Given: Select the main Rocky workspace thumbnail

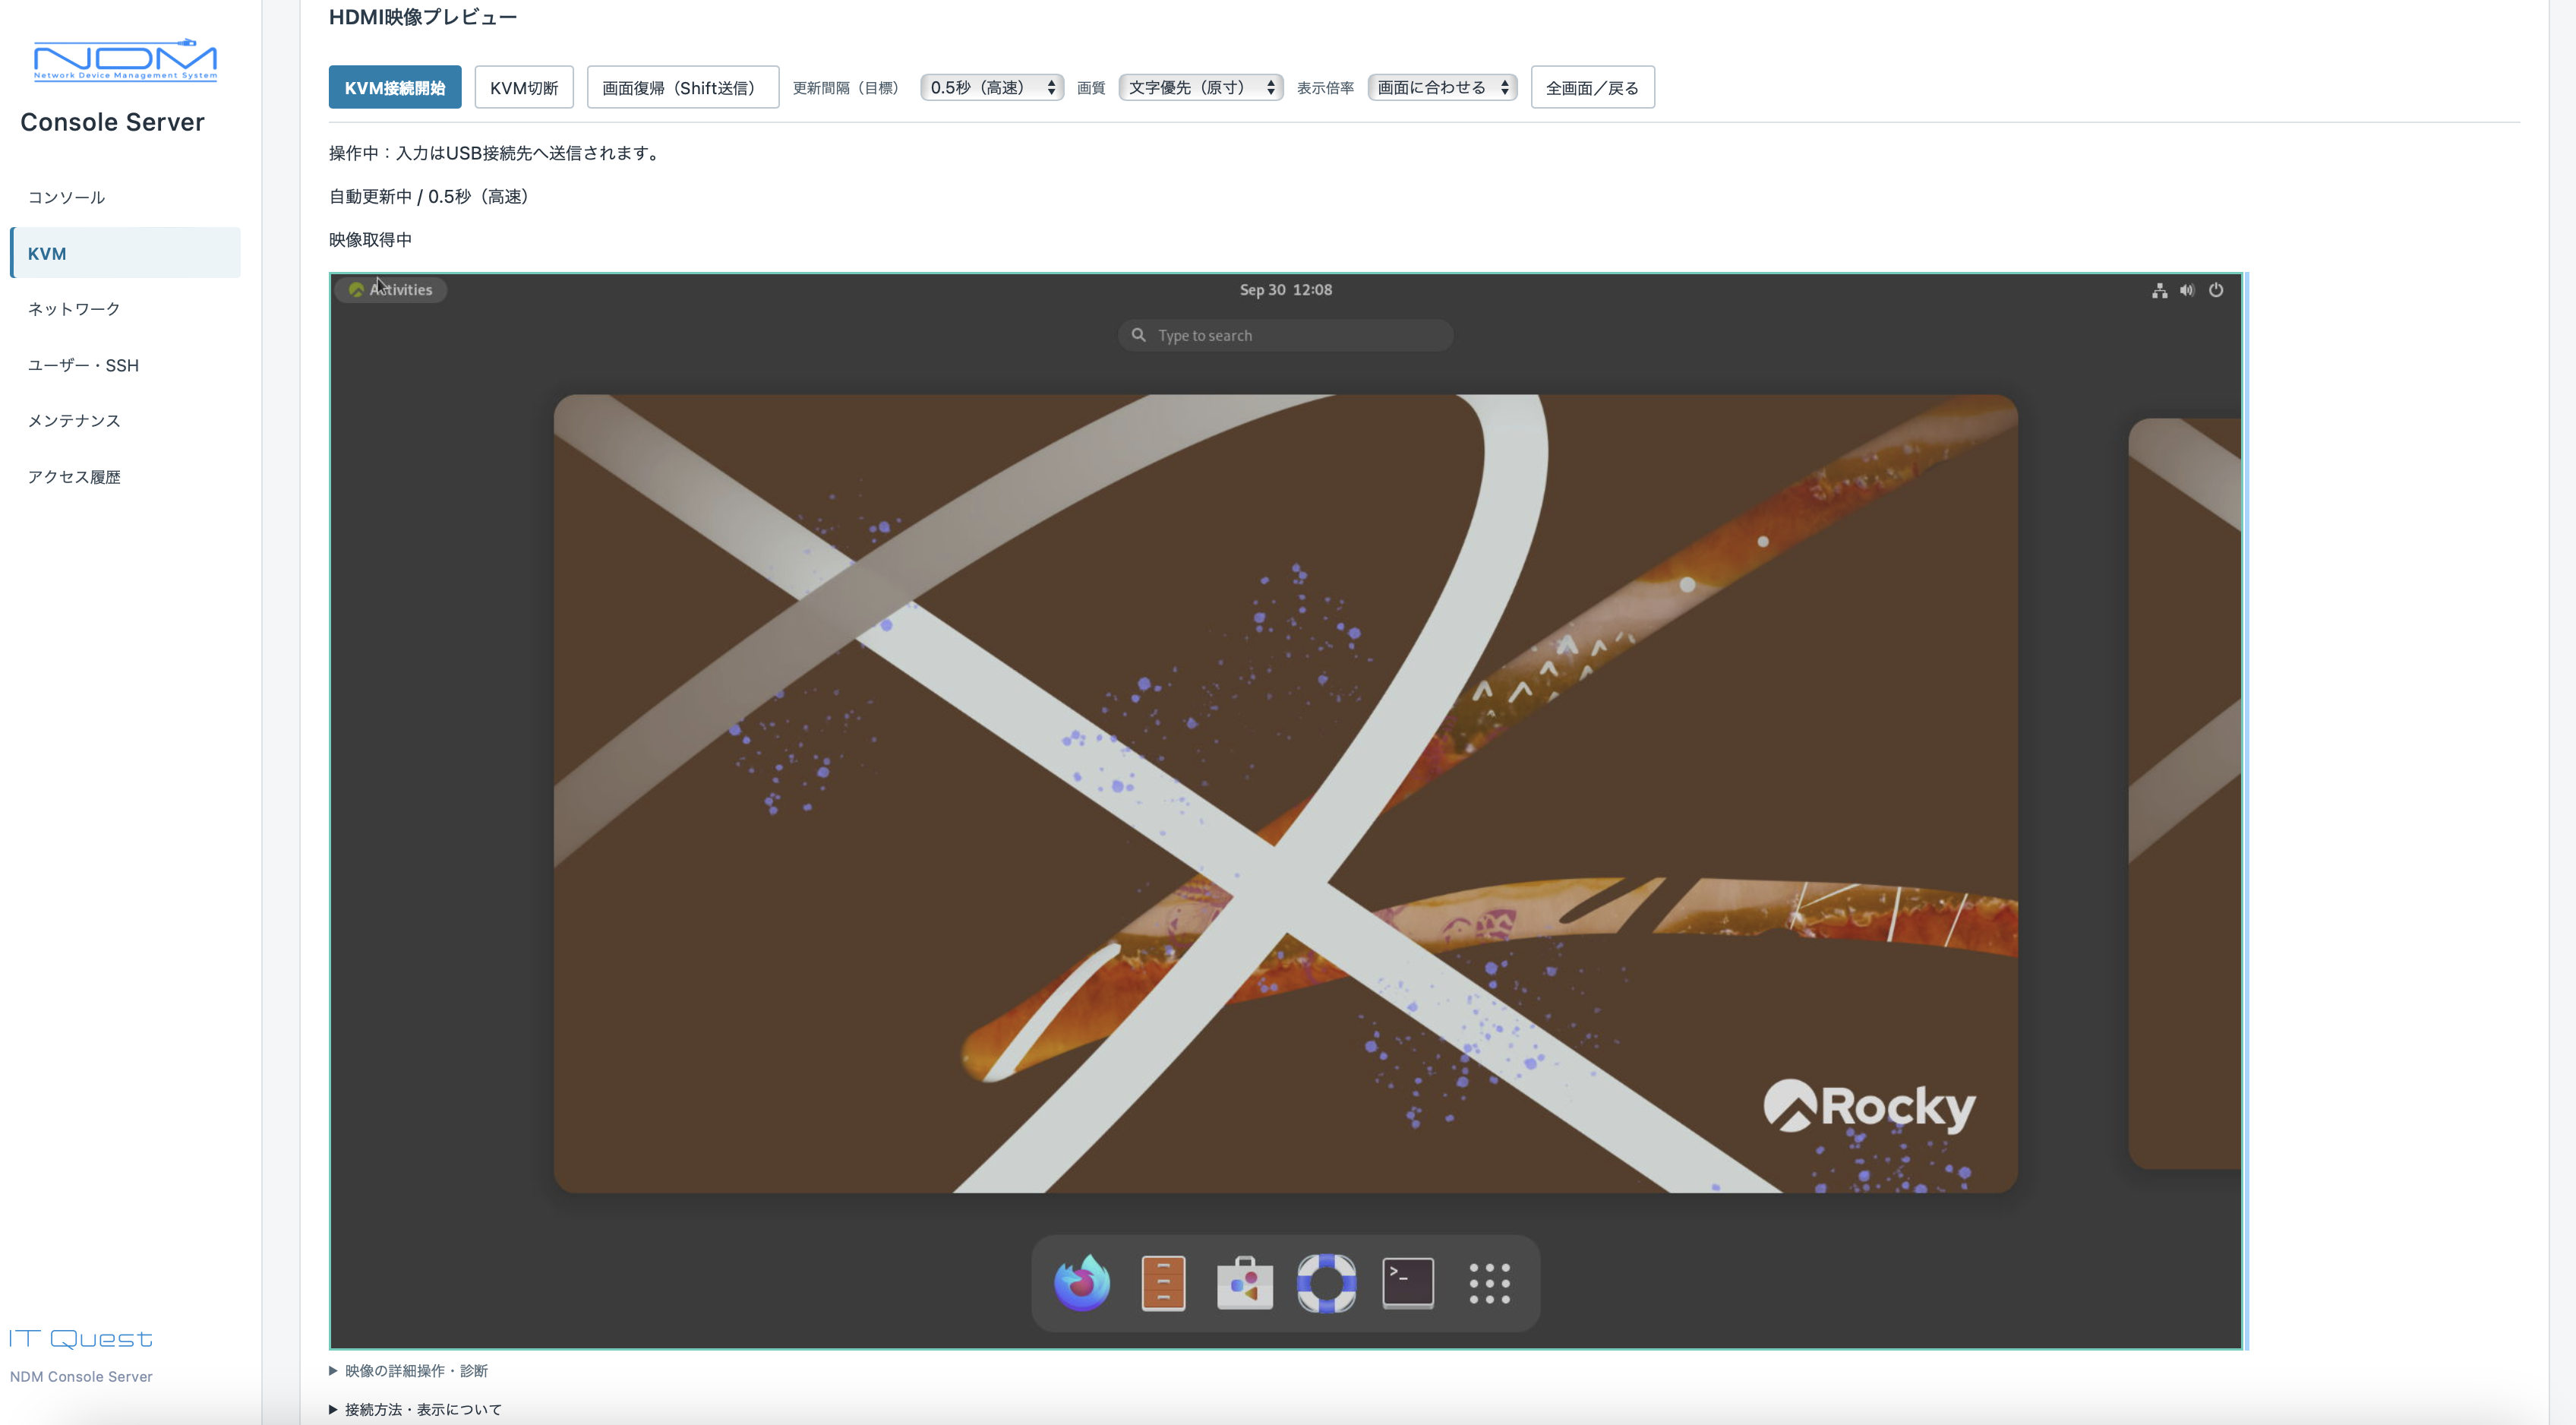Looking at the screenshot, I should pyautogui.click(x=1286, y=794).
